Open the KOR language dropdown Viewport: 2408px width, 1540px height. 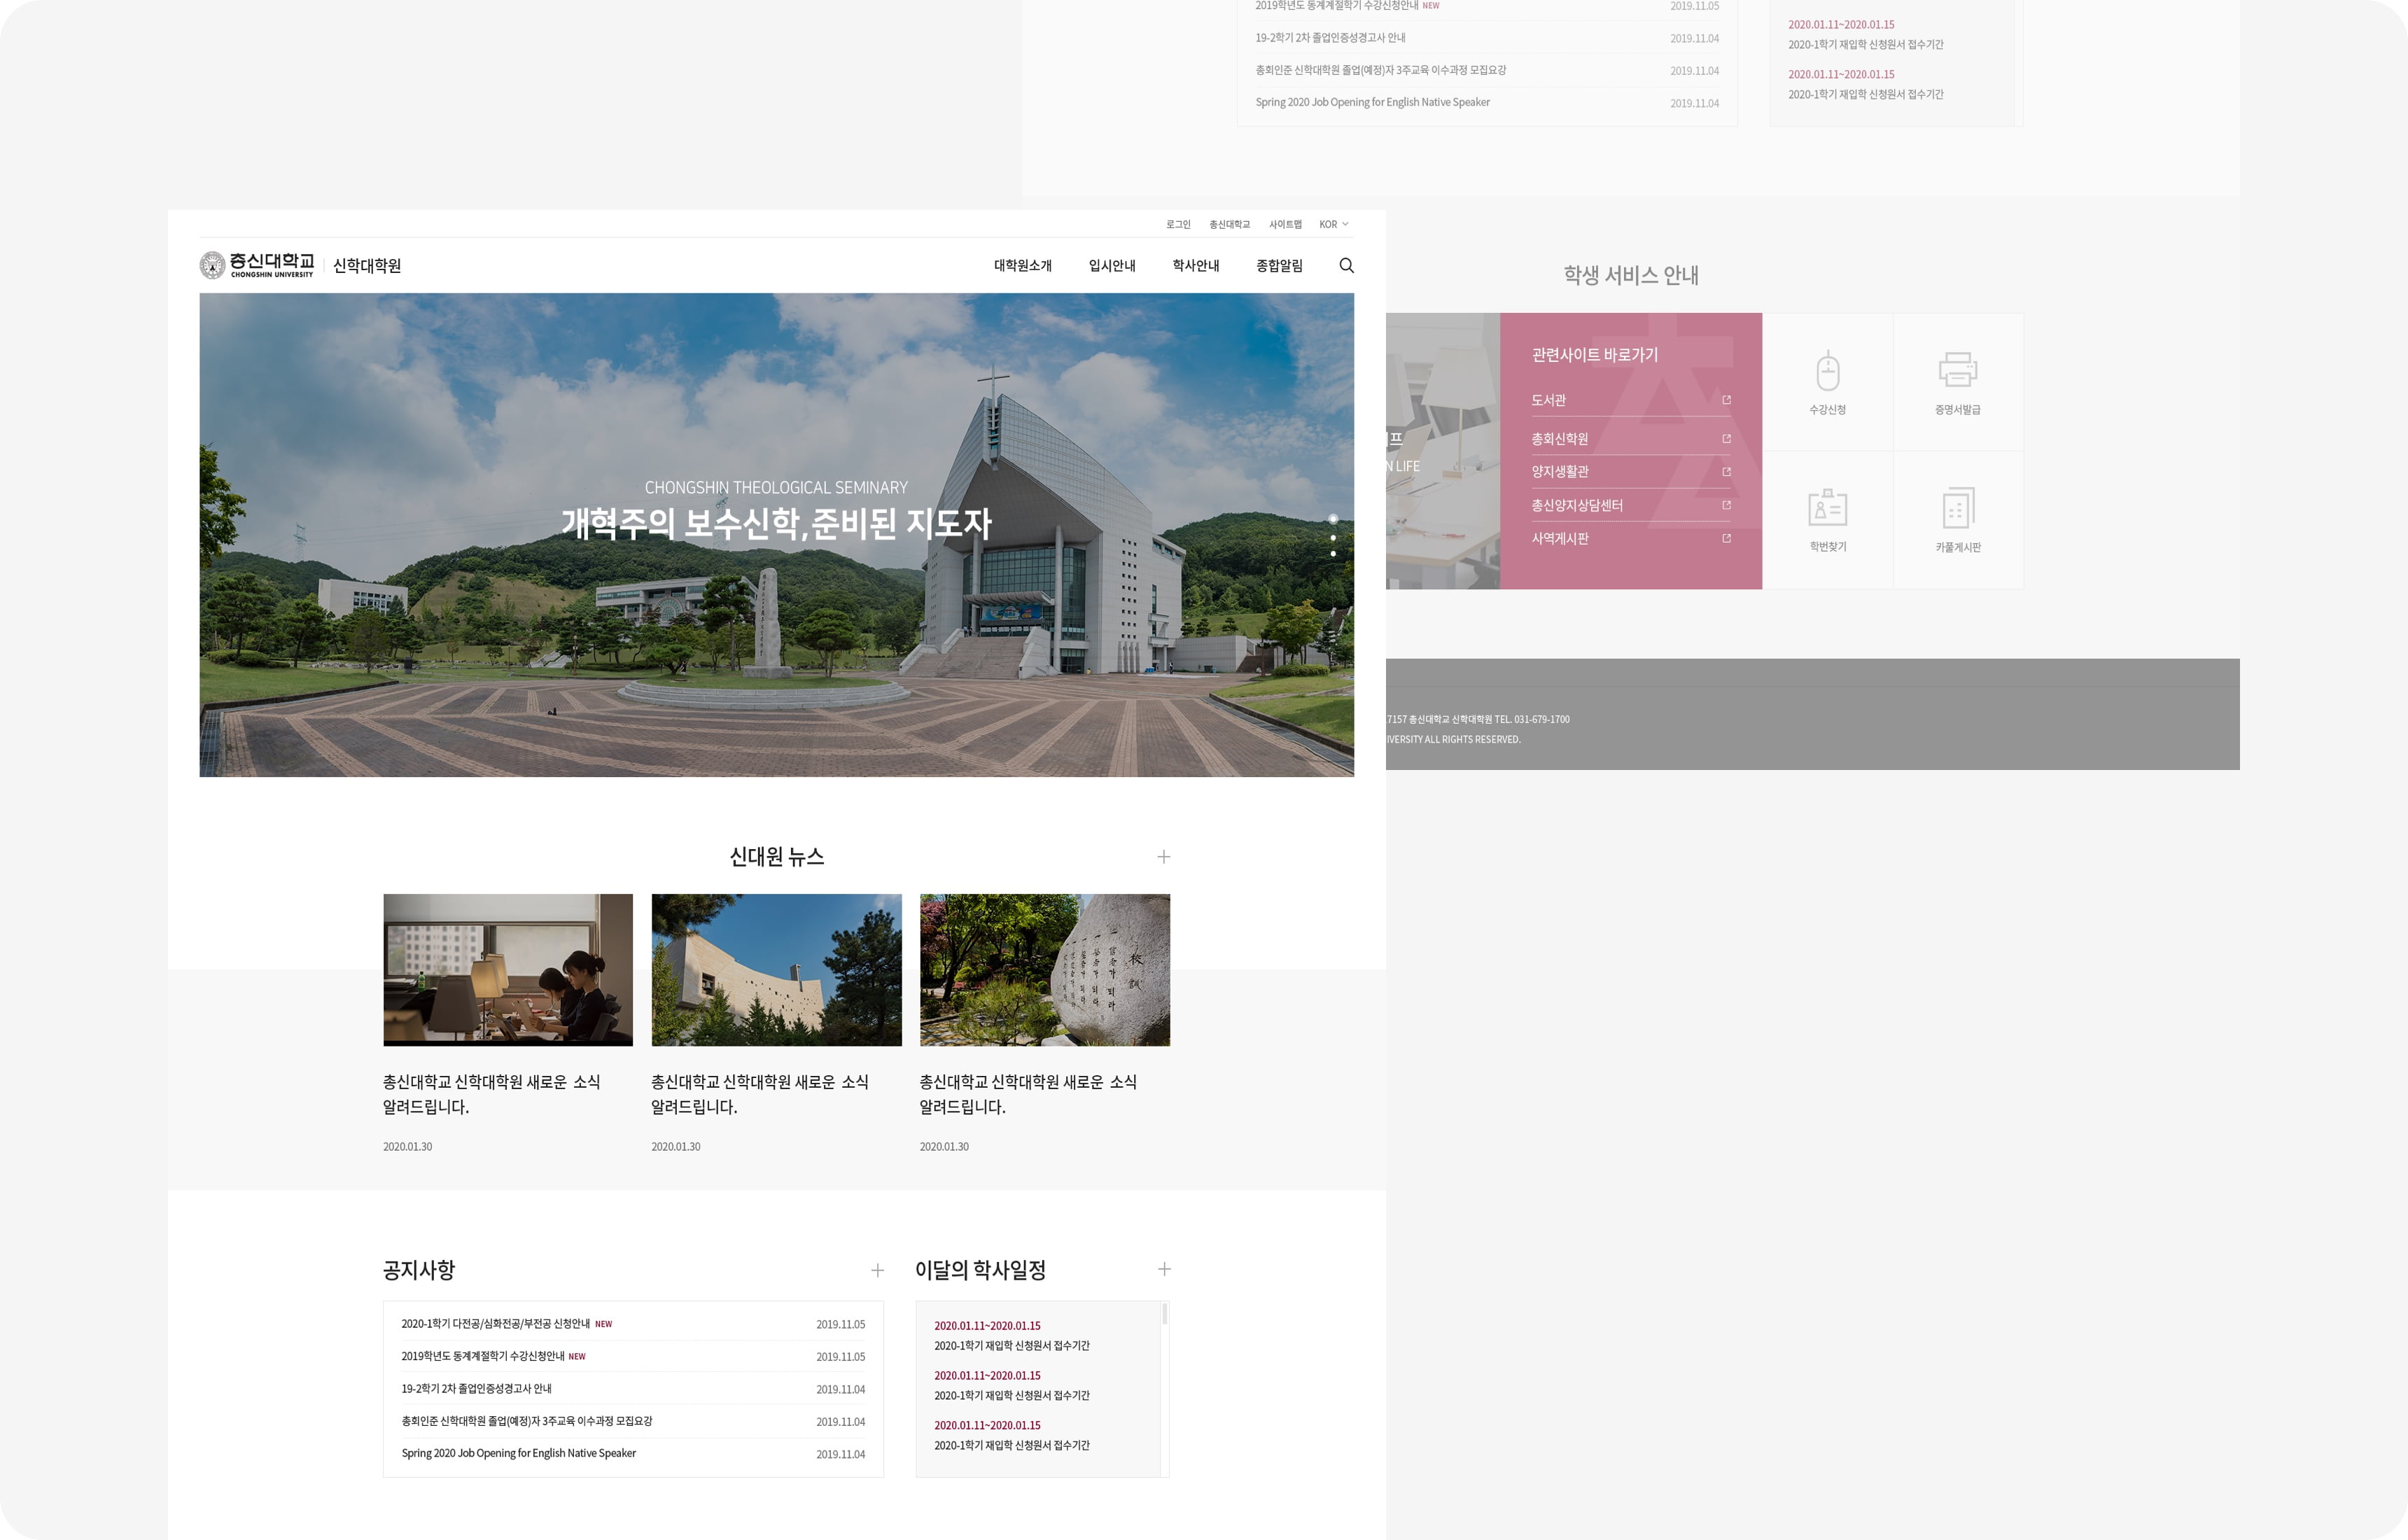click(1333, 224)
